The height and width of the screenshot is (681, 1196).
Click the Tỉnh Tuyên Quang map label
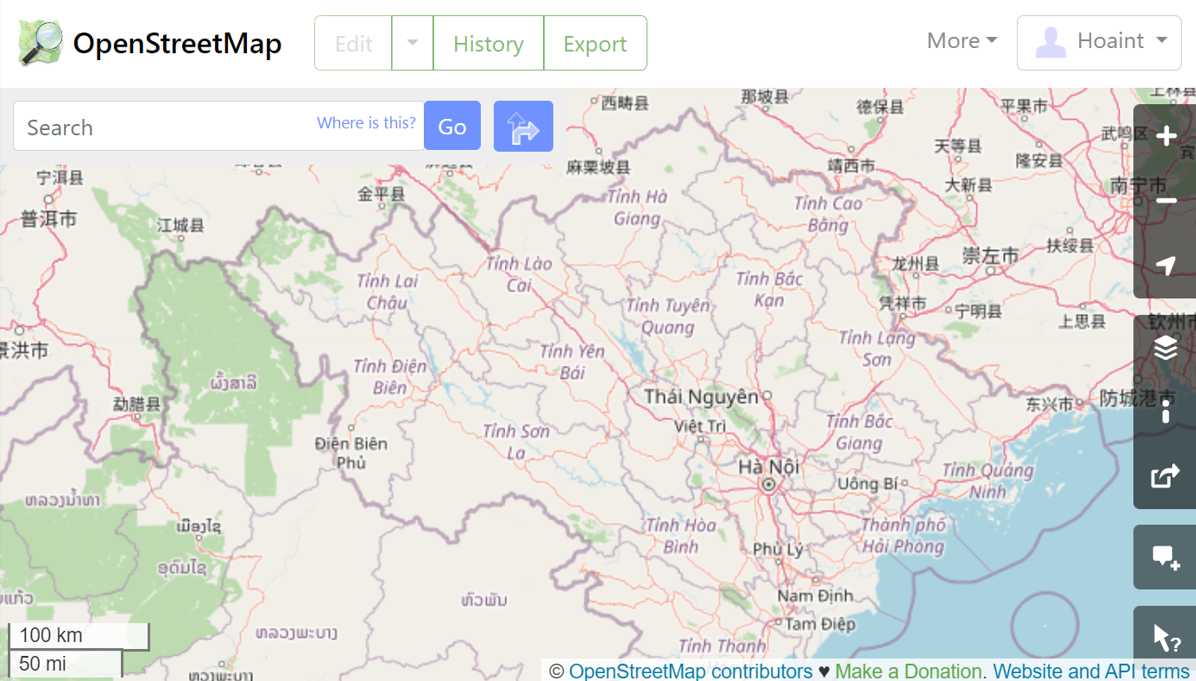(x=668, y=316)
